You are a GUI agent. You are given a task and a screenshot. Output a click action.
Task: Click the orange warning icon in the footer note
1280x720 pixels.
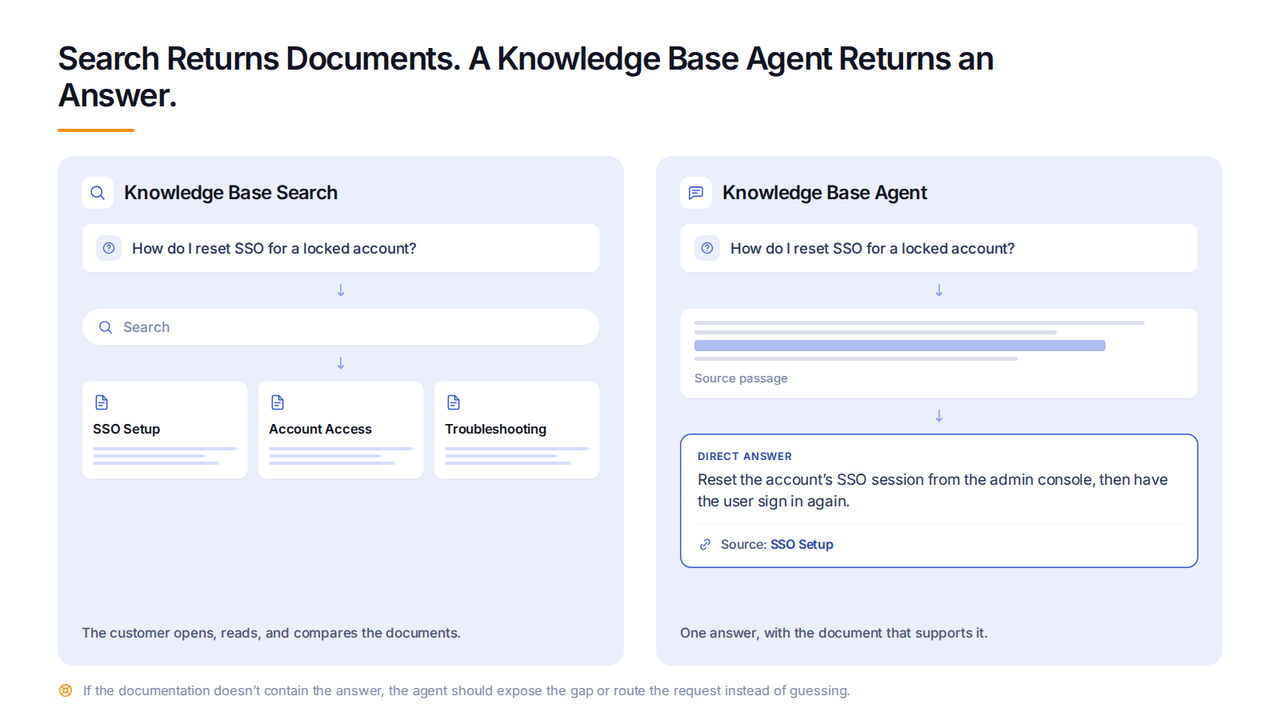pos(65,690)
